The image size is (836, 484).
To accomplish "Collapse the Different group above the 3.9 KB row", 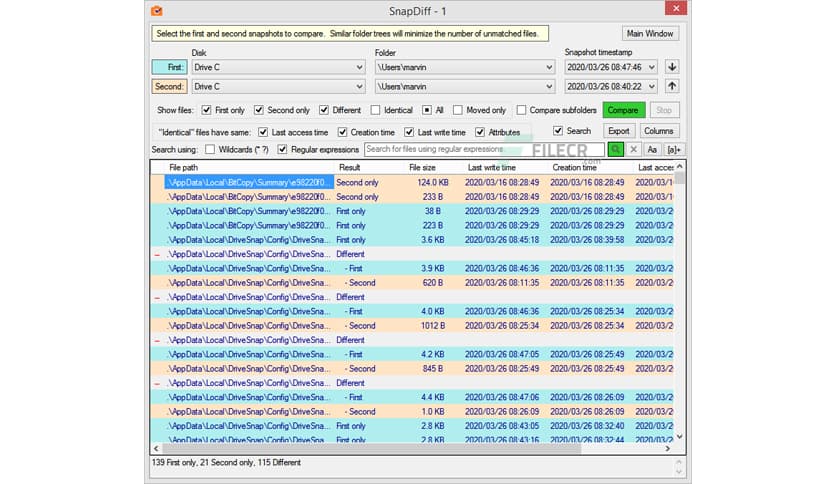I will (x=157, y=255).
